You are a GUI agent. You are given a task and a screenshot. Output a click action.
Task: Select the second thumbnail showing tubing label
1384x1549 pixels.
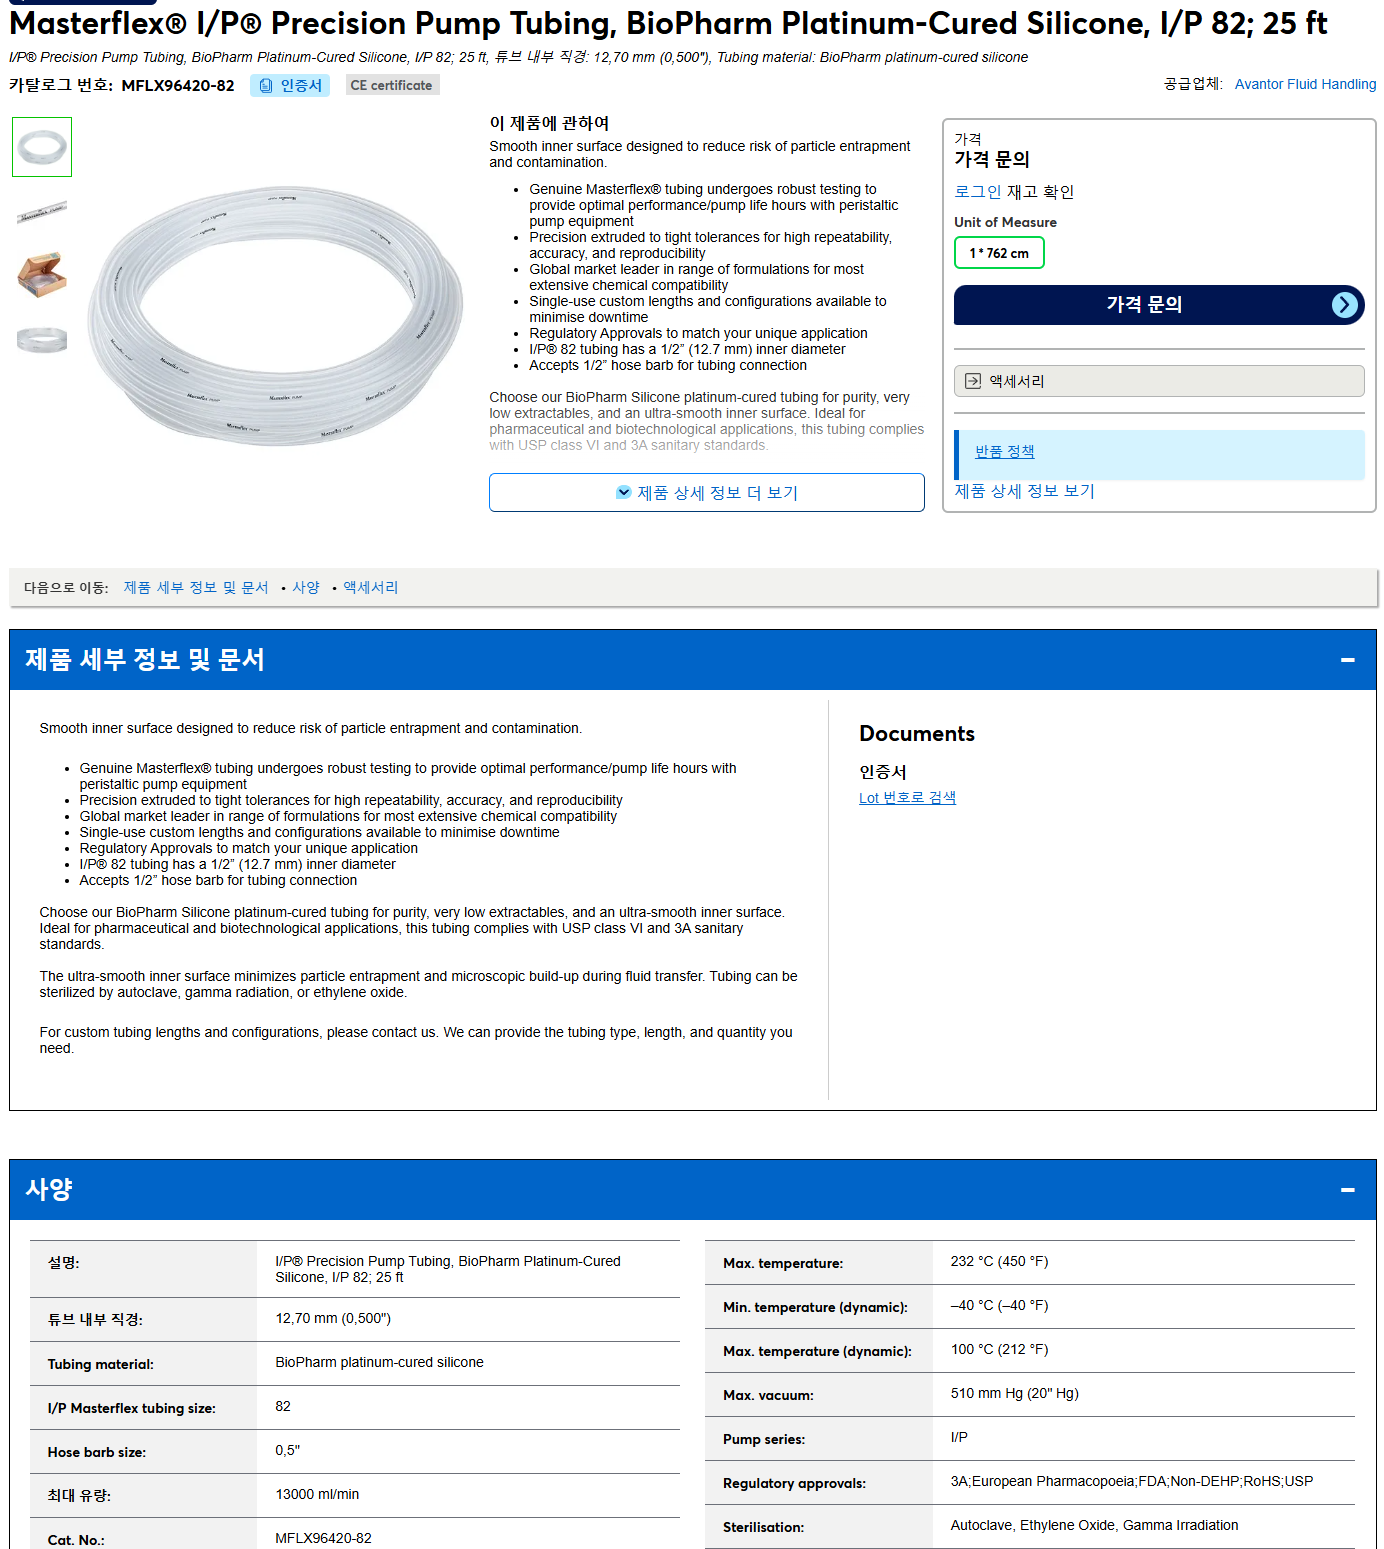point(42,211)
